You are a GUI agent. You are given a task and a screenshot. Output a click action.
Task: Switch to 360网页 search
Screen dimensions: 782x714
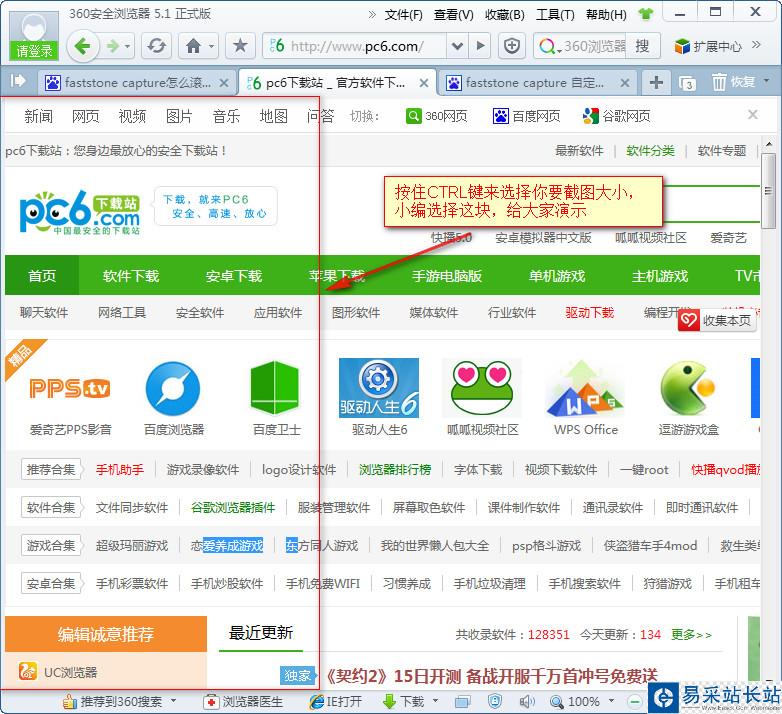(436, 116)
